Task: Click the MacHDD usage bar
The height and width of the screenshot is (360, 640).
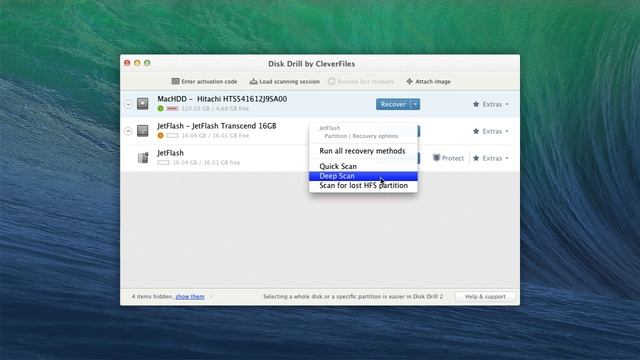Action: tap(172, 109)
